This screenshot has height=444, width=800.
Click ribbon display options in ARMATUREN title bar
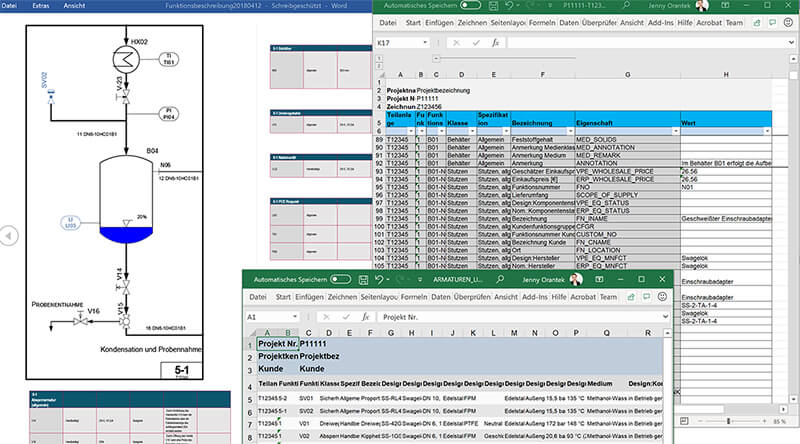[x=599, y=280]
